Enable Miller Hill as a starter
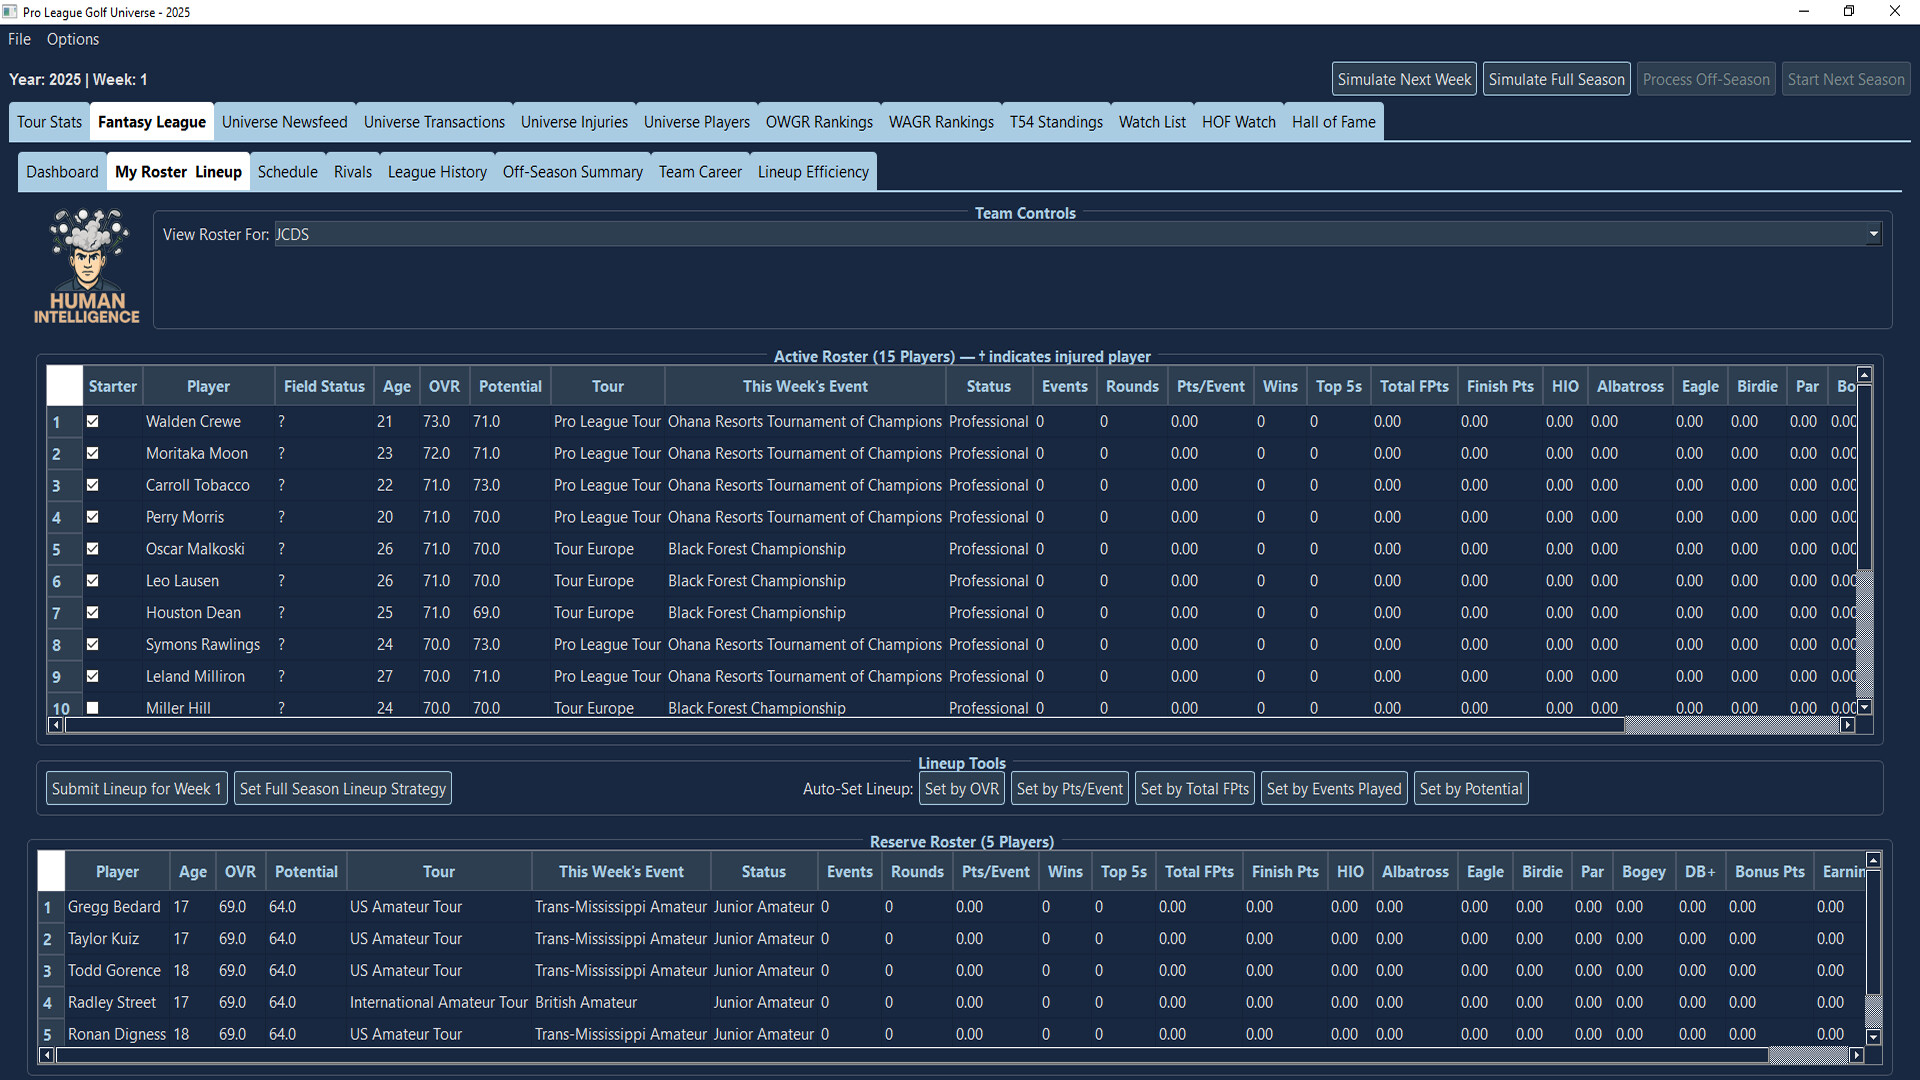The height and width of the screenshot is (1080, 1920). (x=92, y=707)
